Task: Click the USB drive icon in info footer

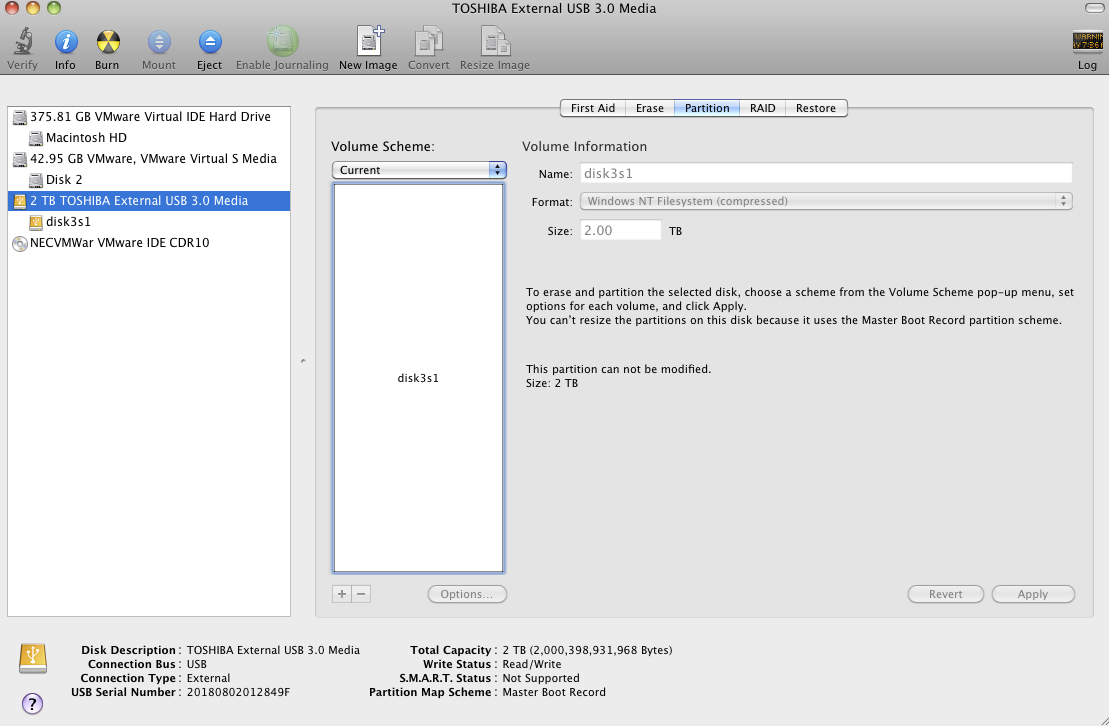Action: point(33,658)
